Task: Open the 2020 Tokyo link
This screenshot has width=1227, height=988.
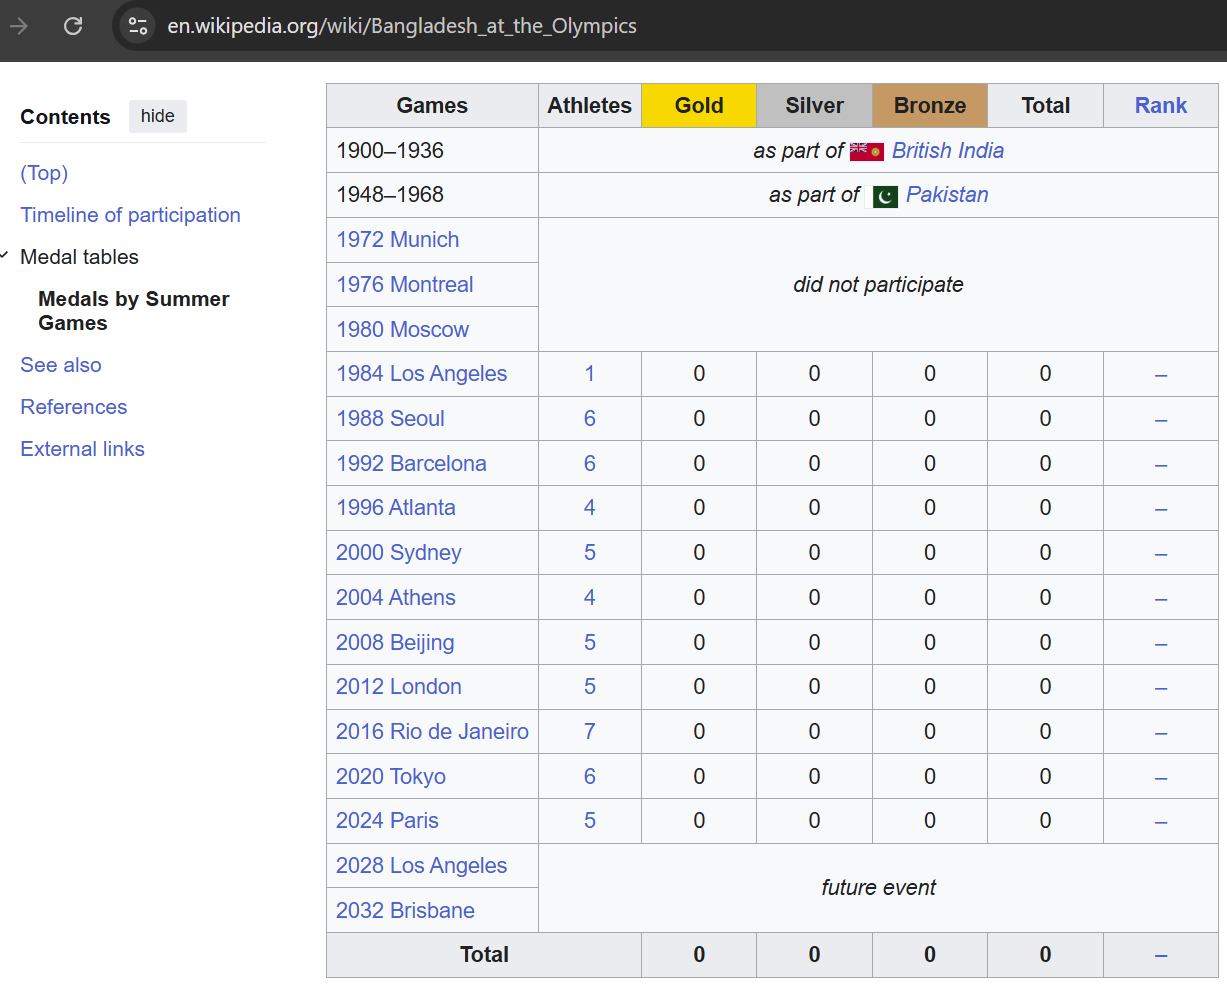Action: [x=390, y=776]
